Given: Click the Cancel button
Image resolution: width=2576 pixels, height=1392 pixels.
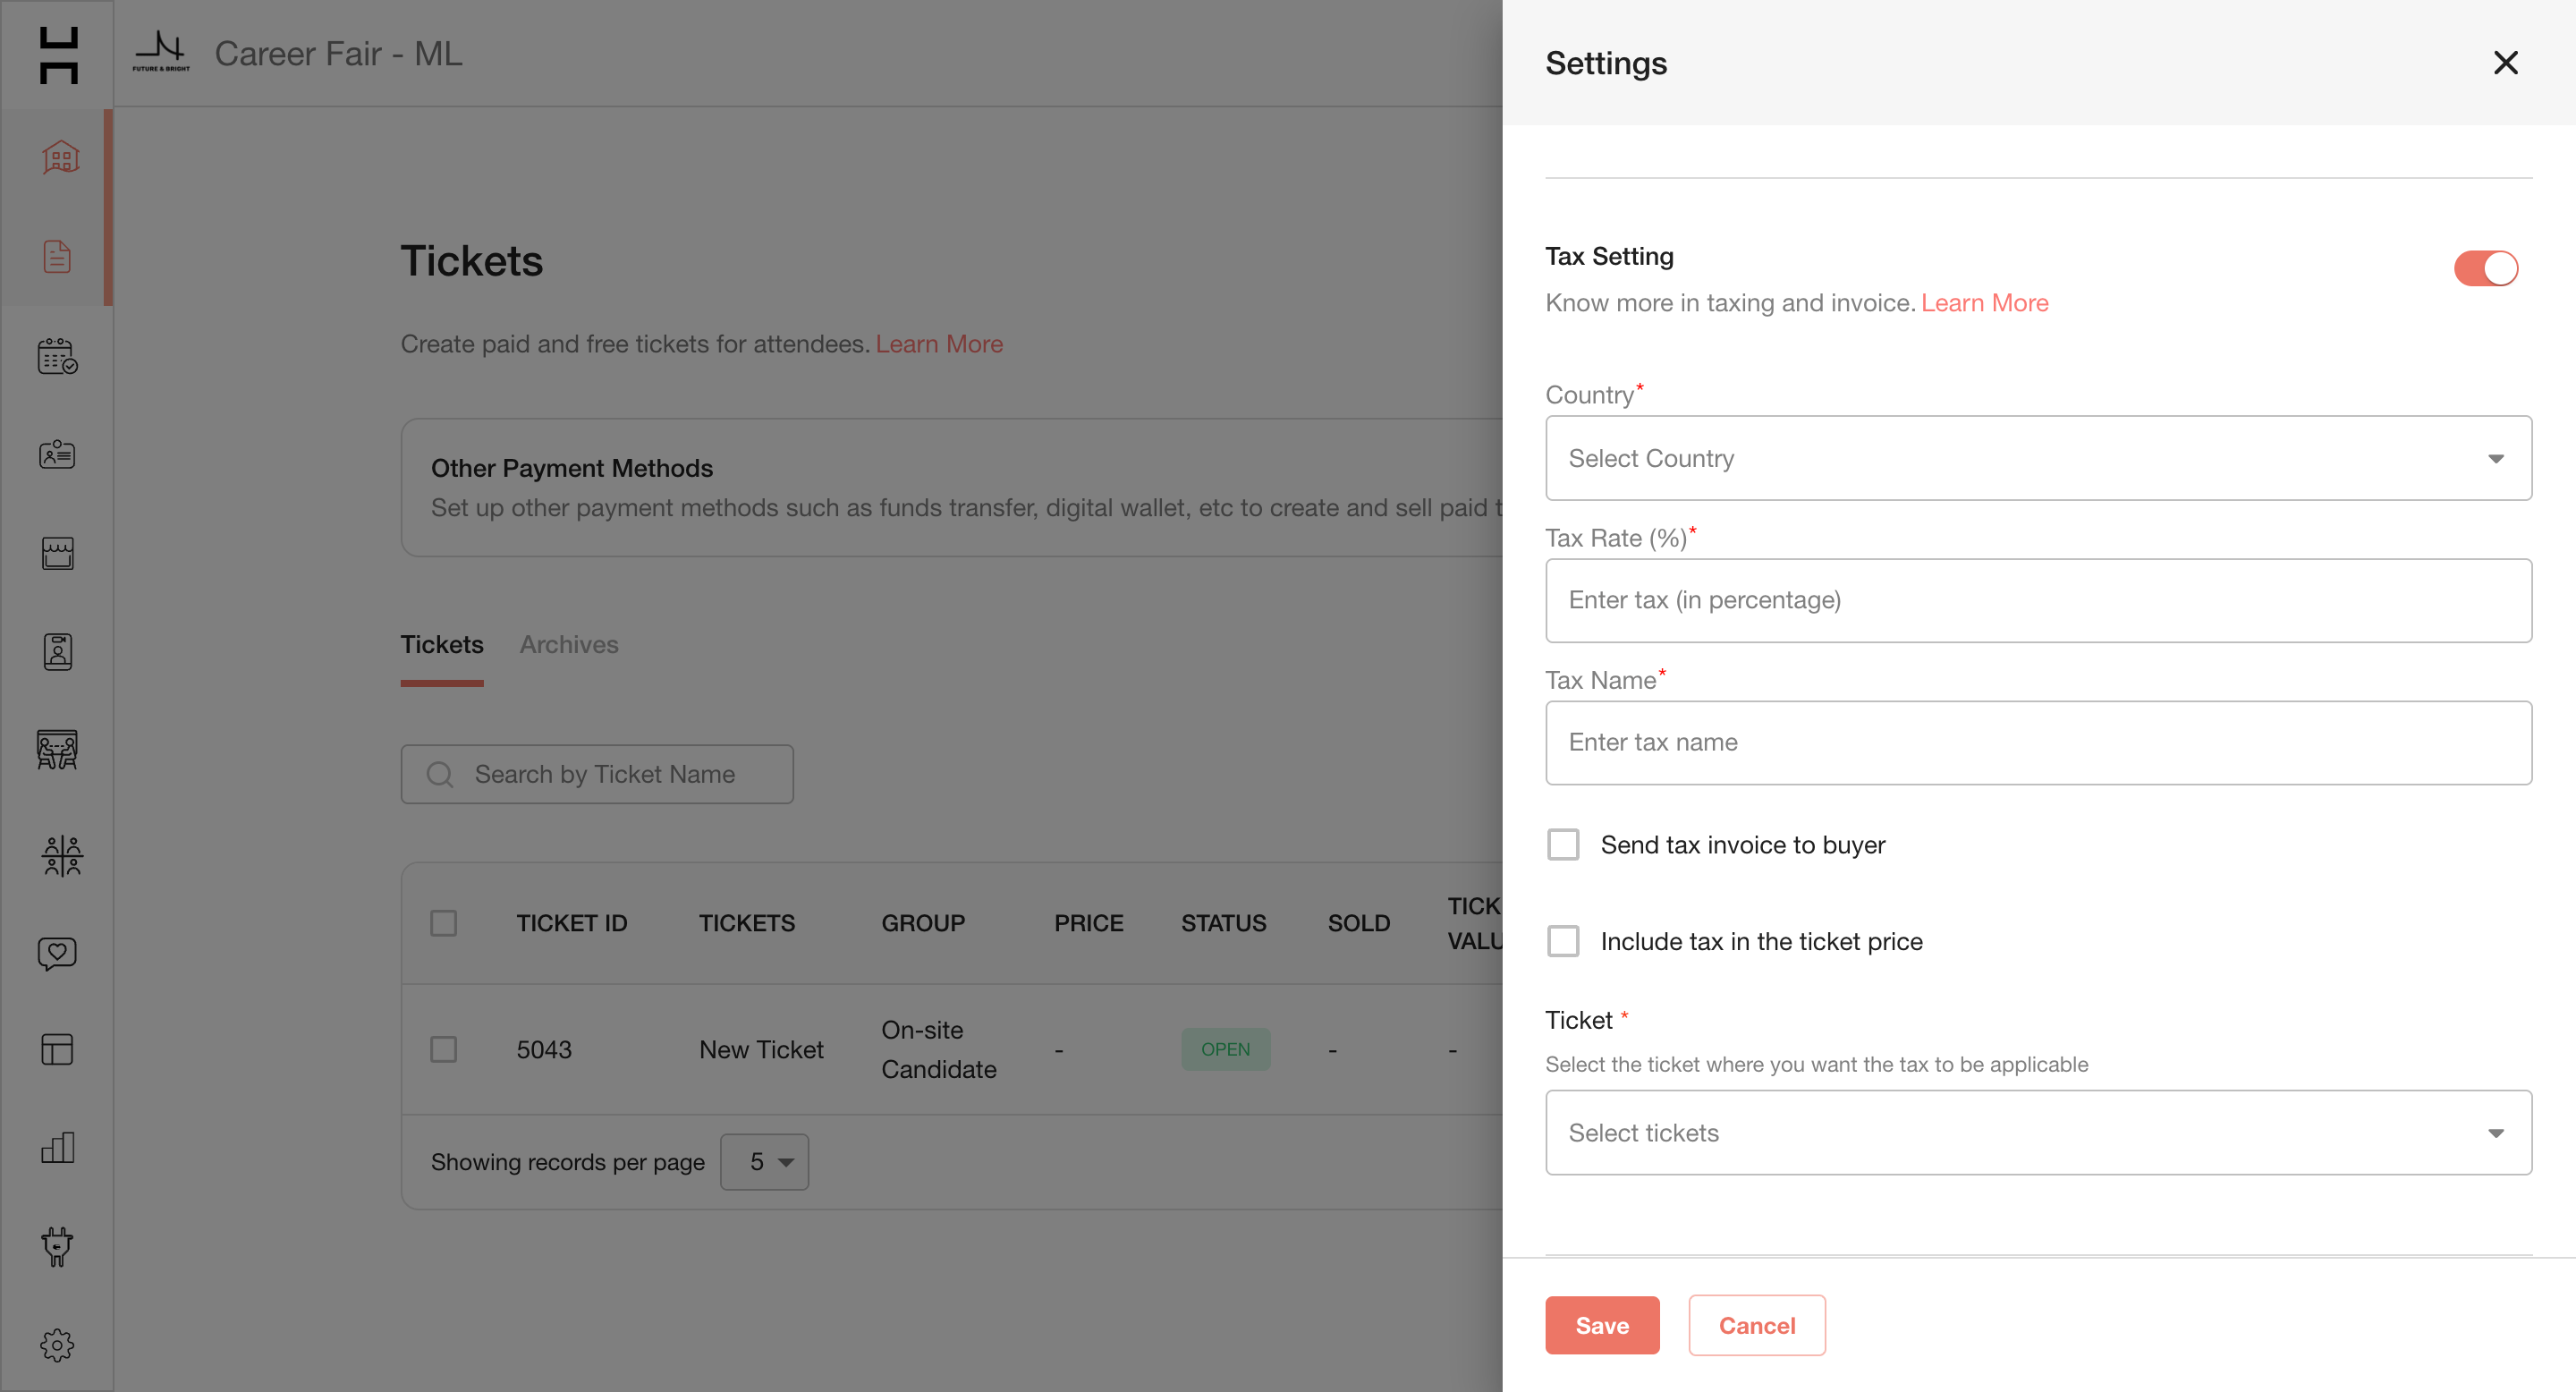Looking at the screenshot, I should pyautogui.click(x=1757, y=1325).
